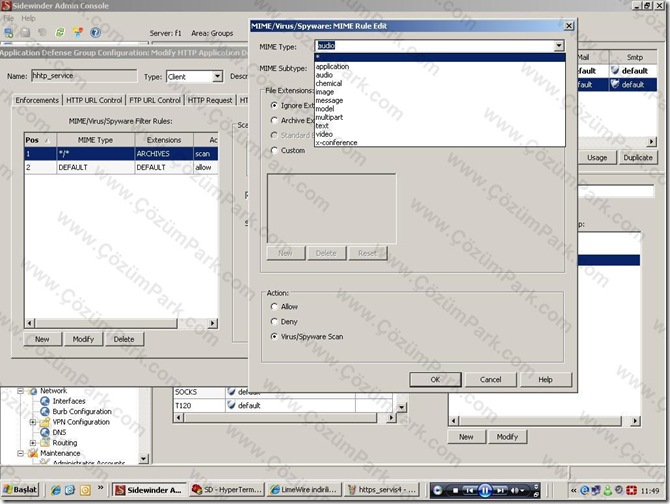Click the filter rules horizontal scrollbar
The height and width of the screenshot is (504, 670).
tap(121, 323)
